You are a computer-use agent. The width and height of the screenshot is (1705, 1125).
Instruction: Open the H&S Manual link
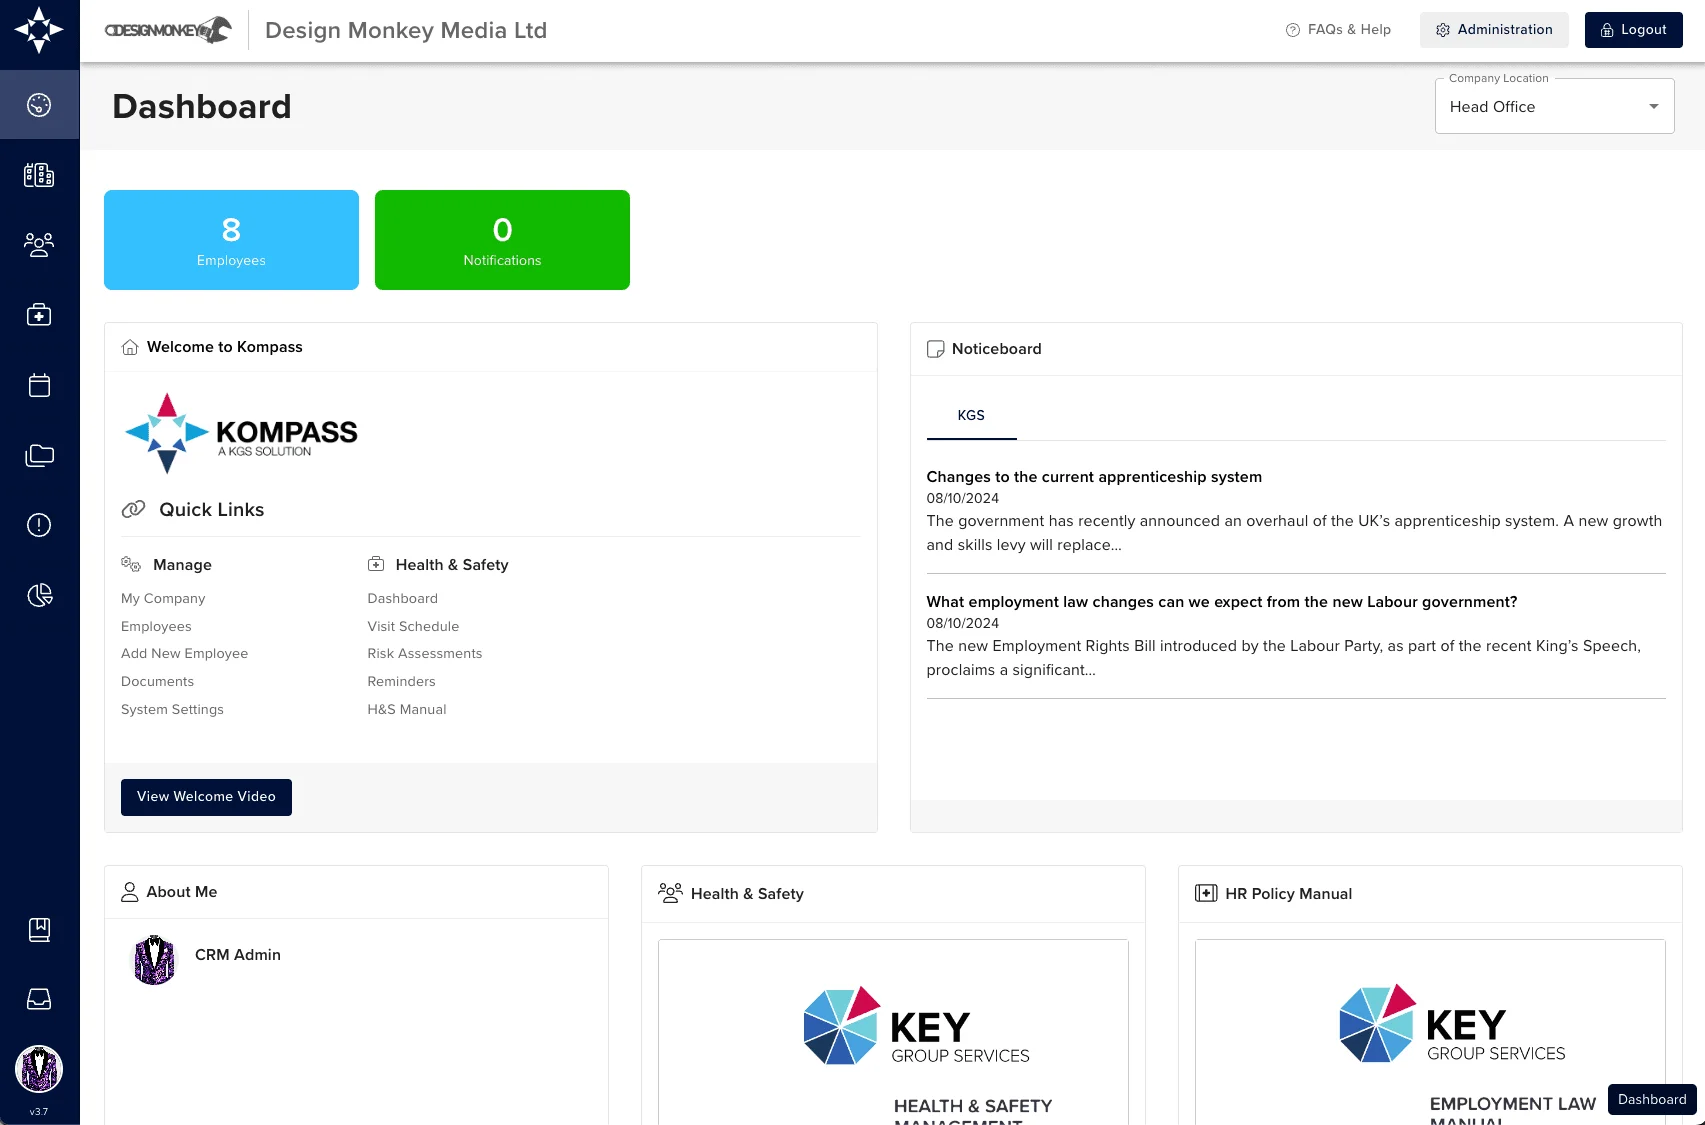coord(406,710)
